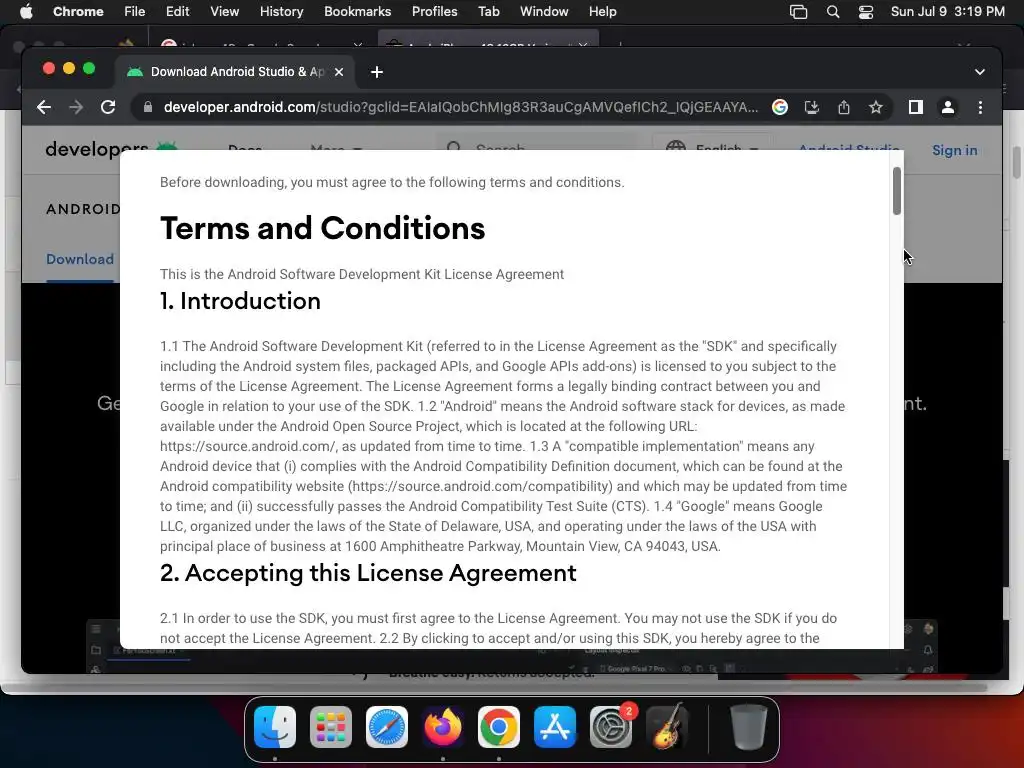1024x768 pixels.
Task: Click the address bar URL
Action: (460, 107)
